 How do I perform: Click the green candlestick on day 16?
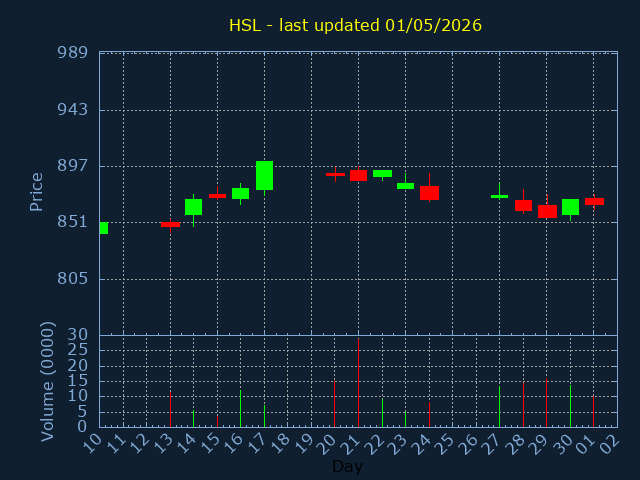pos(240,193)
